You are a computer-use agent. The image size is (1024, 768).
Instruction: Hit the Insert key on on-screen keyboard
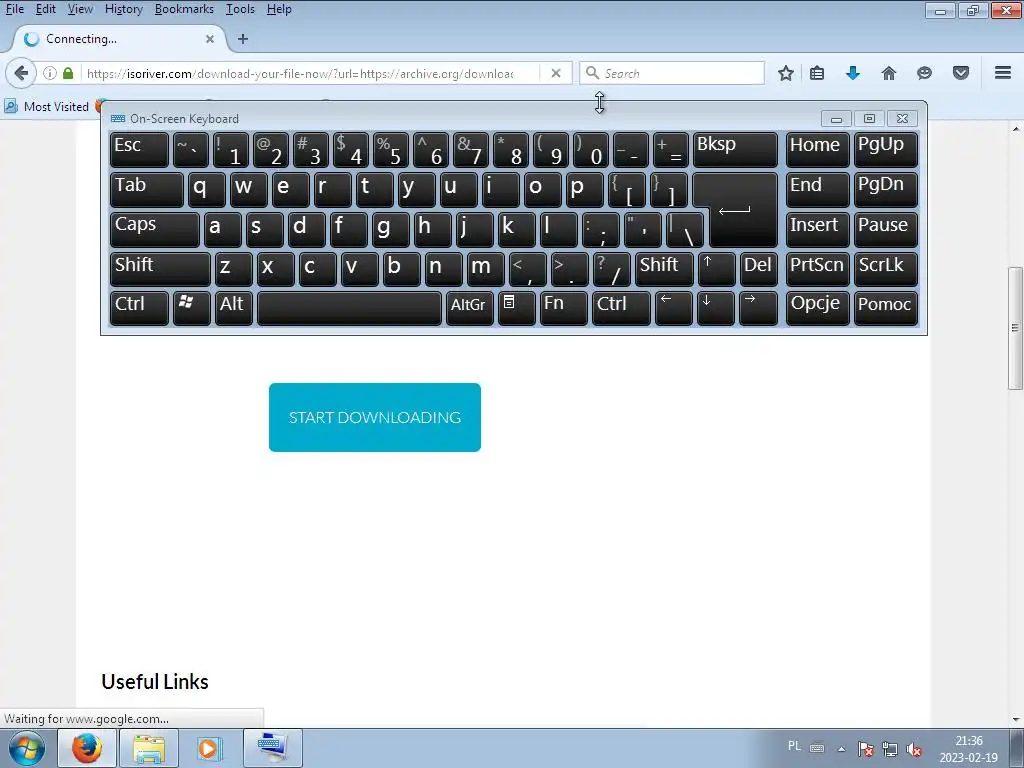tap(818, 230)
